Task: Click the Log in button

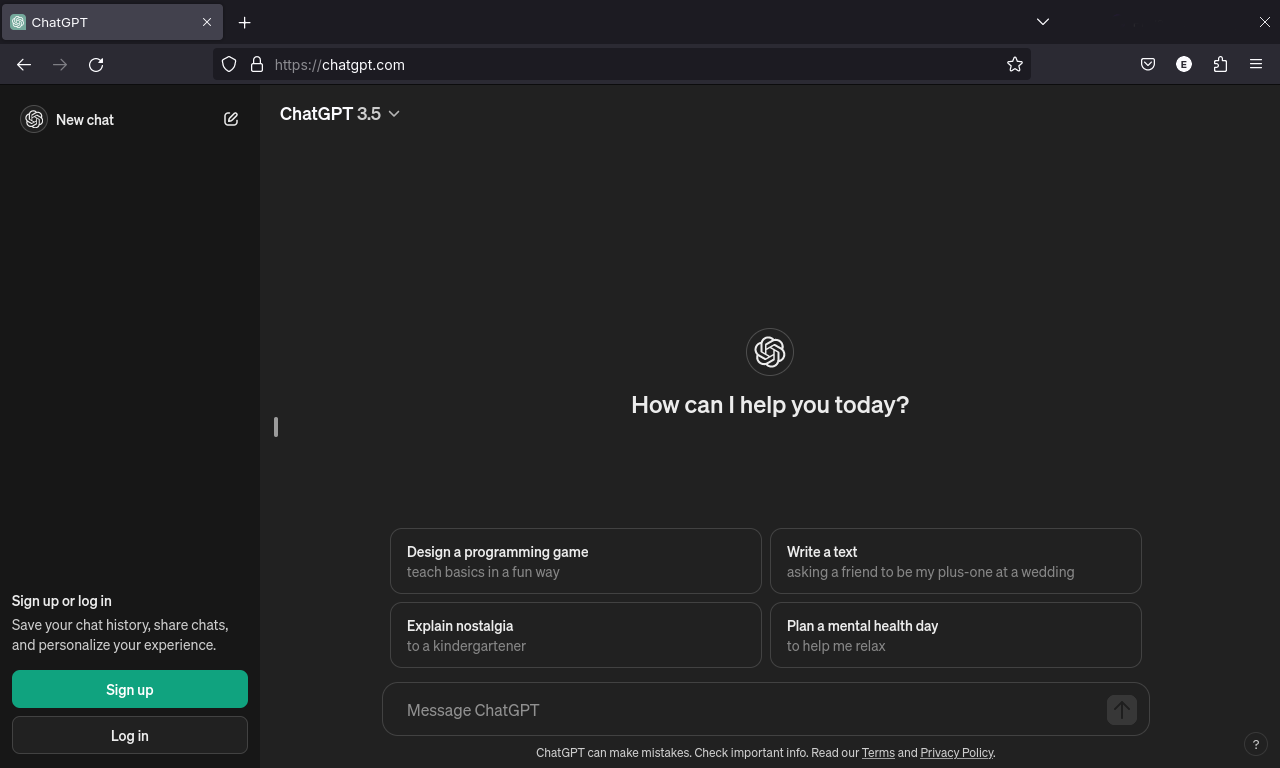Action: pyautogui.click(x=129, y=735)
